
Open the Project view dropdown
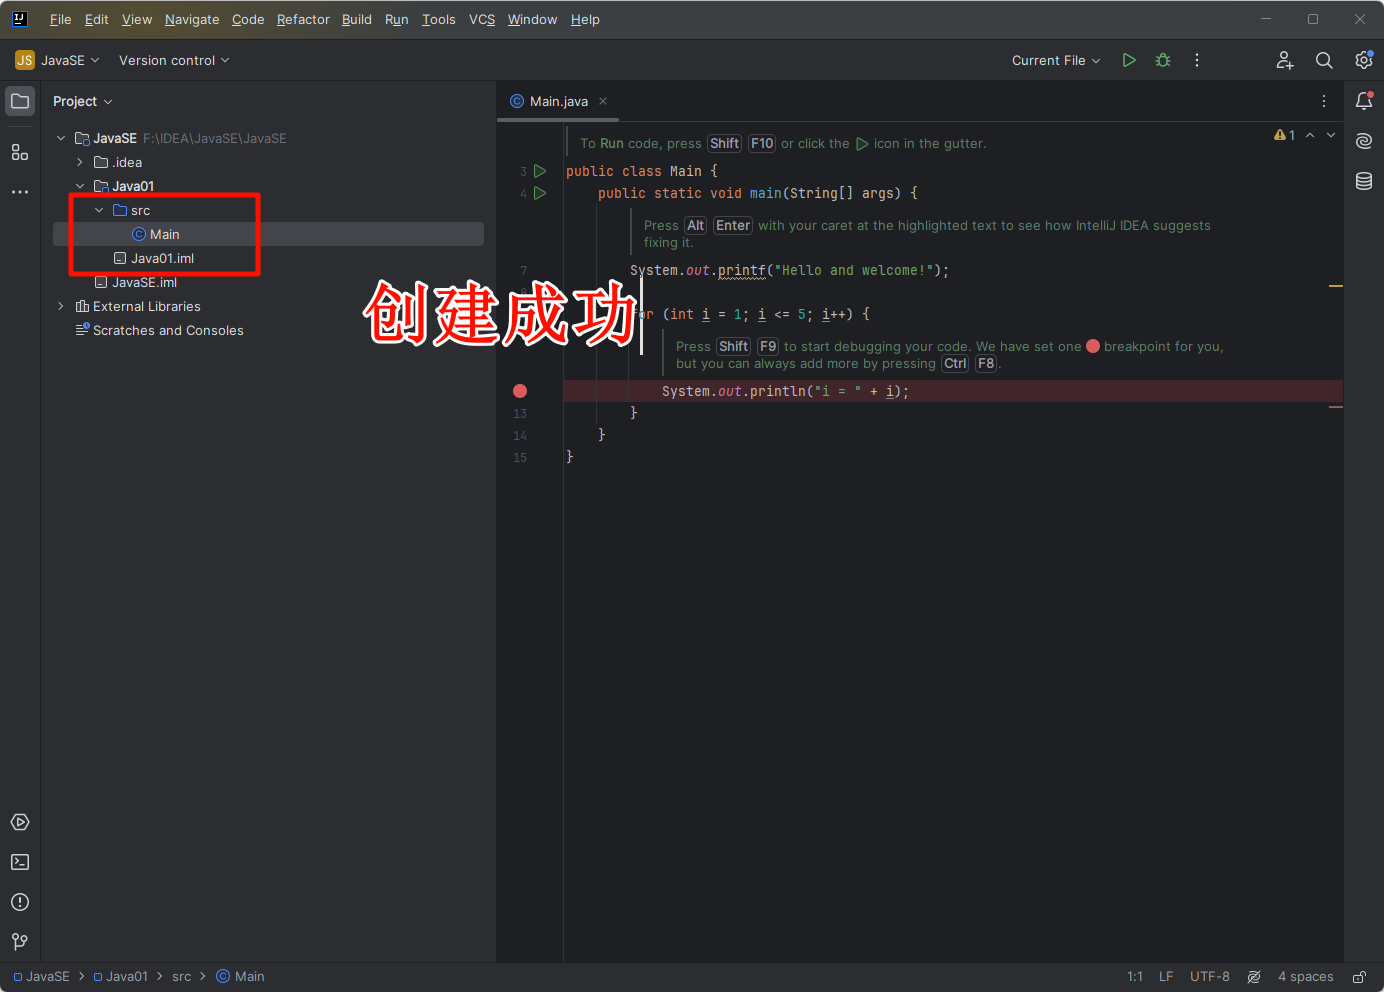click(83, 101)
